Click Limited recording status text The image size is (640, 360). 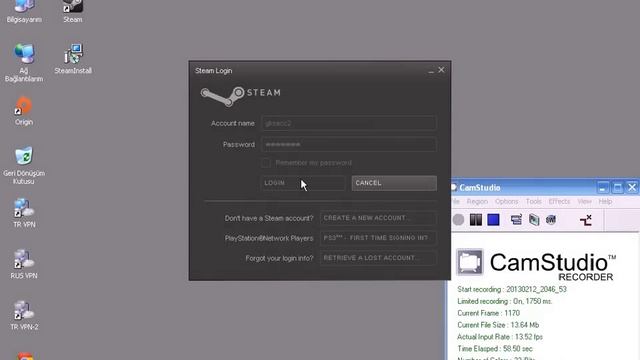pyautogui.click(x=504, y=301)
